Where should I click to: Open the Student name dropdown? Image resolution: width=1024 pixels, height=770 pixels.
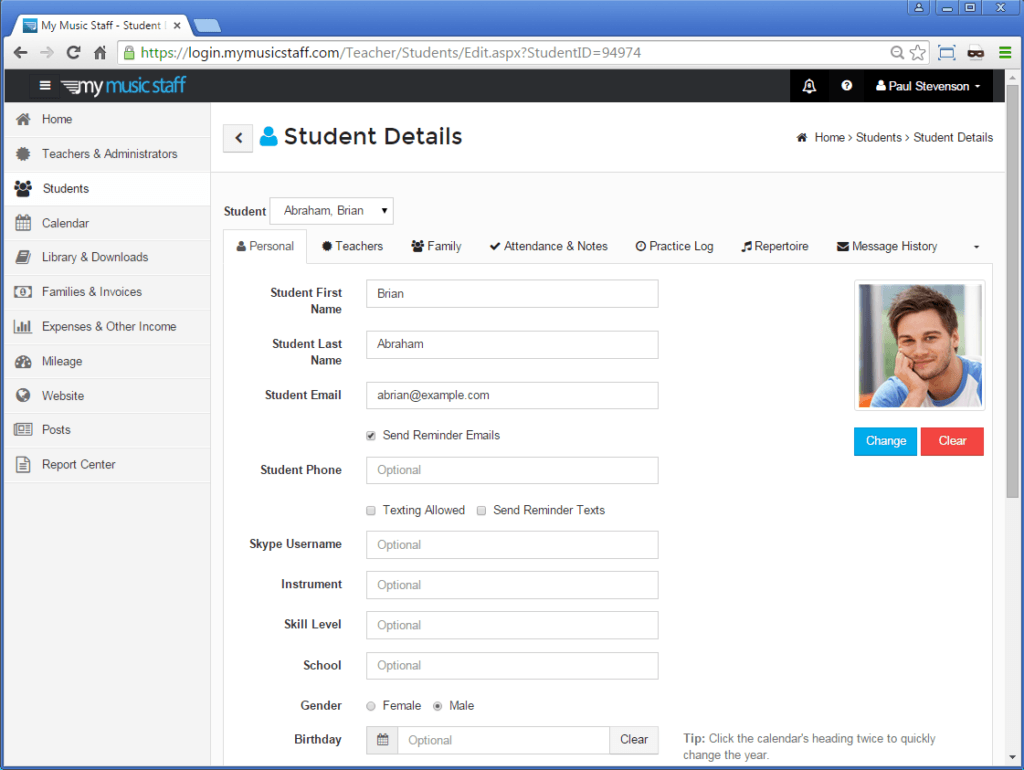coord(331,210)
